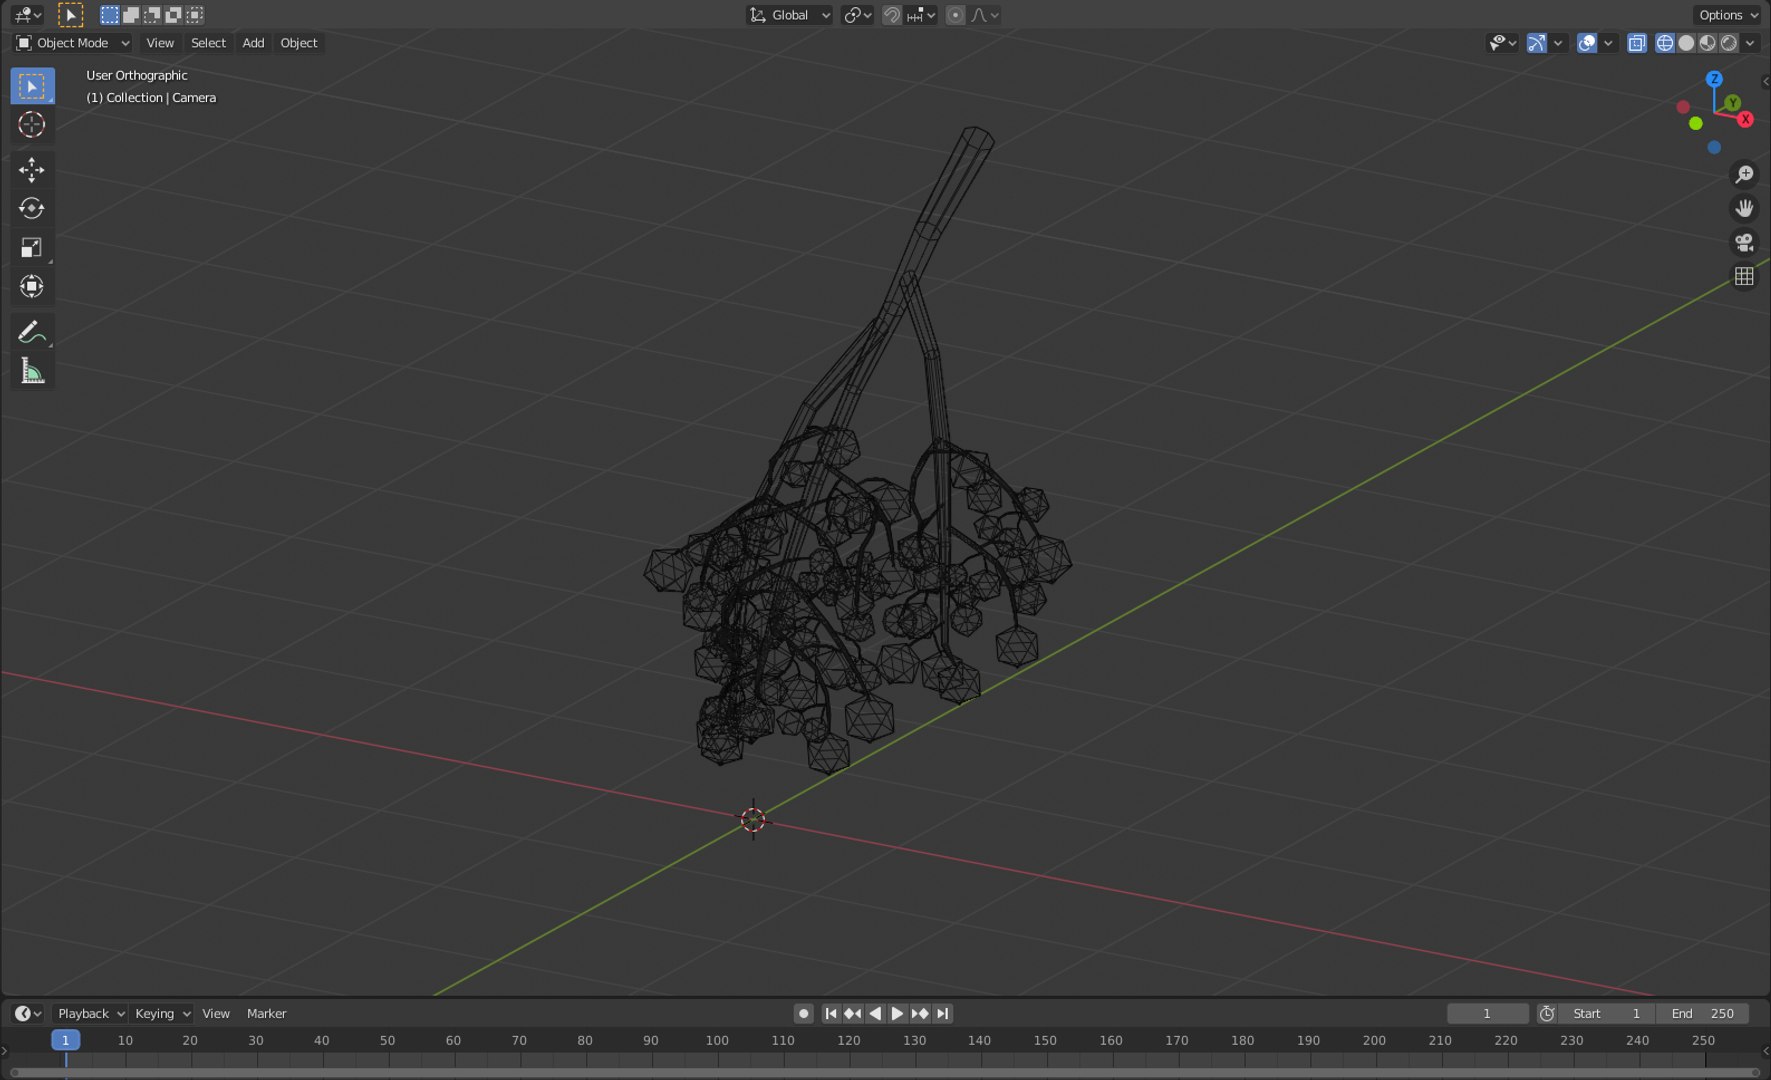The image size is (1771, 1080).
Task: Toggle auto keying record button
Action: pyautogui.click(x=803, y=1013)
